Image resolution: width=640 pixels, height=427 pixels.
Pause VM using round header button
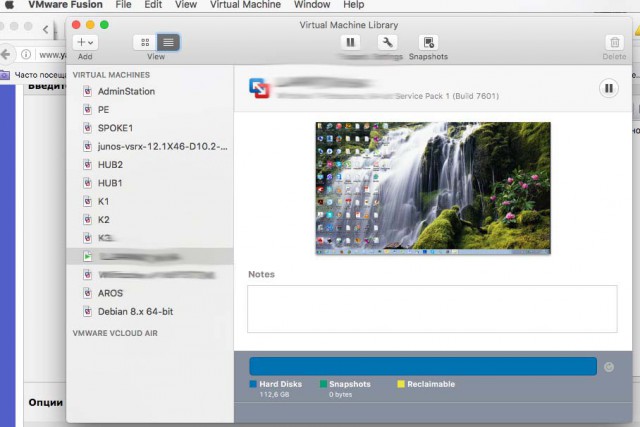point(609,88)
